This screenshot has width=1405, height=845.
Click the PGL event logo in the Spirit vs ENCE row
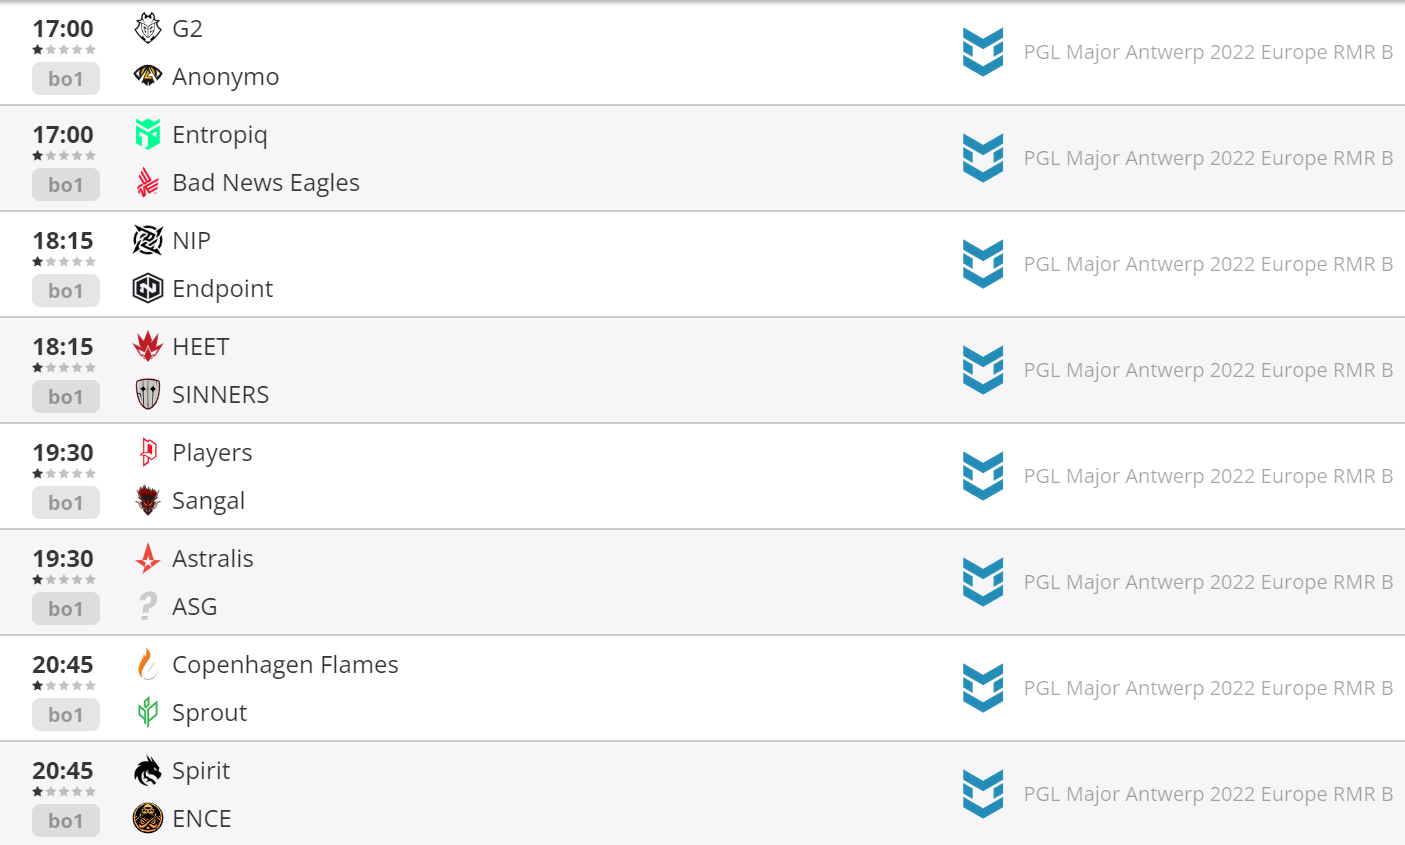[983, 794]
